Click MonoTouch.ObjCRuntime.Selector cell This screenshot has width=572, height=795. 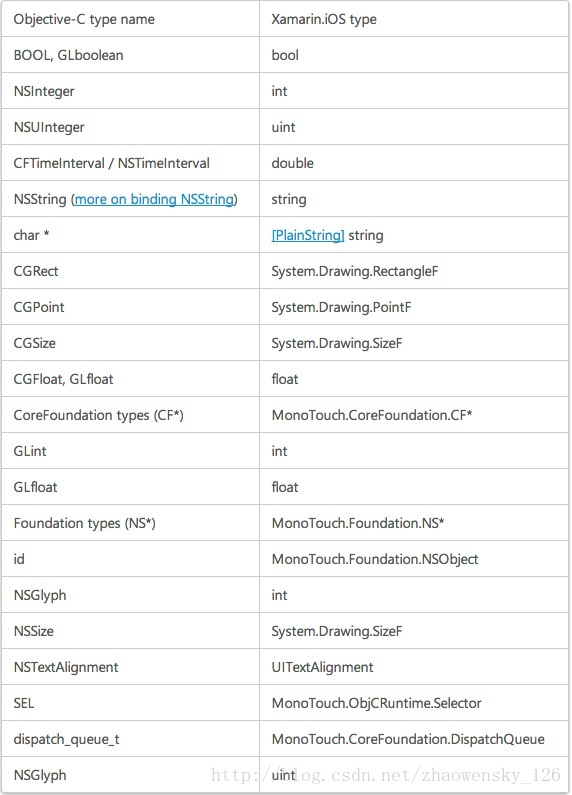click(414, 703)
